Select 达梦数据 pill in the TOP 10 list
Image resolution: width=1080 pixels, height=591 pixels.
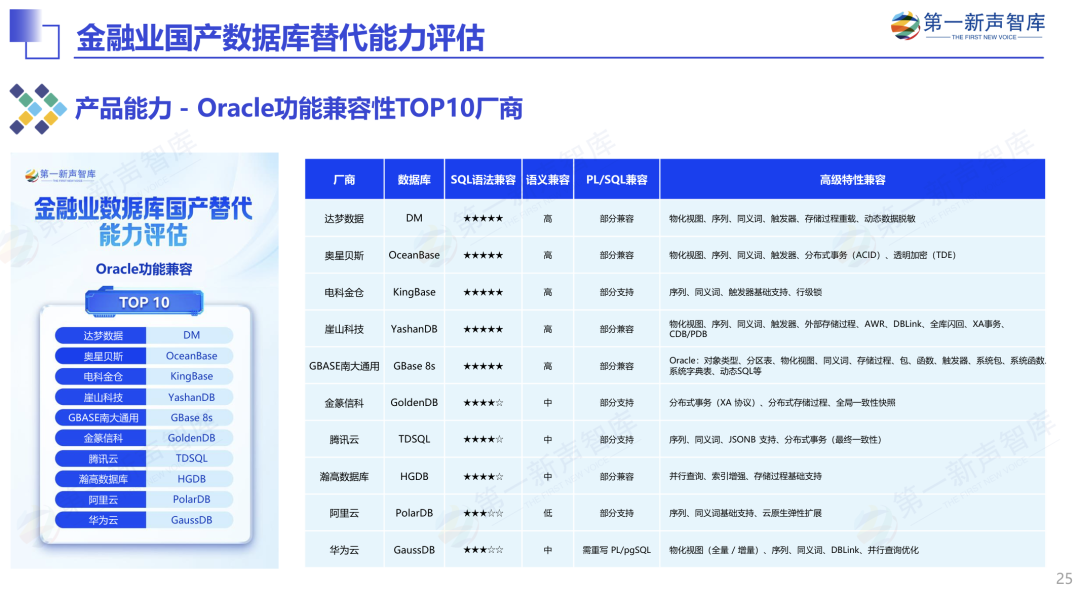(101, 335)
